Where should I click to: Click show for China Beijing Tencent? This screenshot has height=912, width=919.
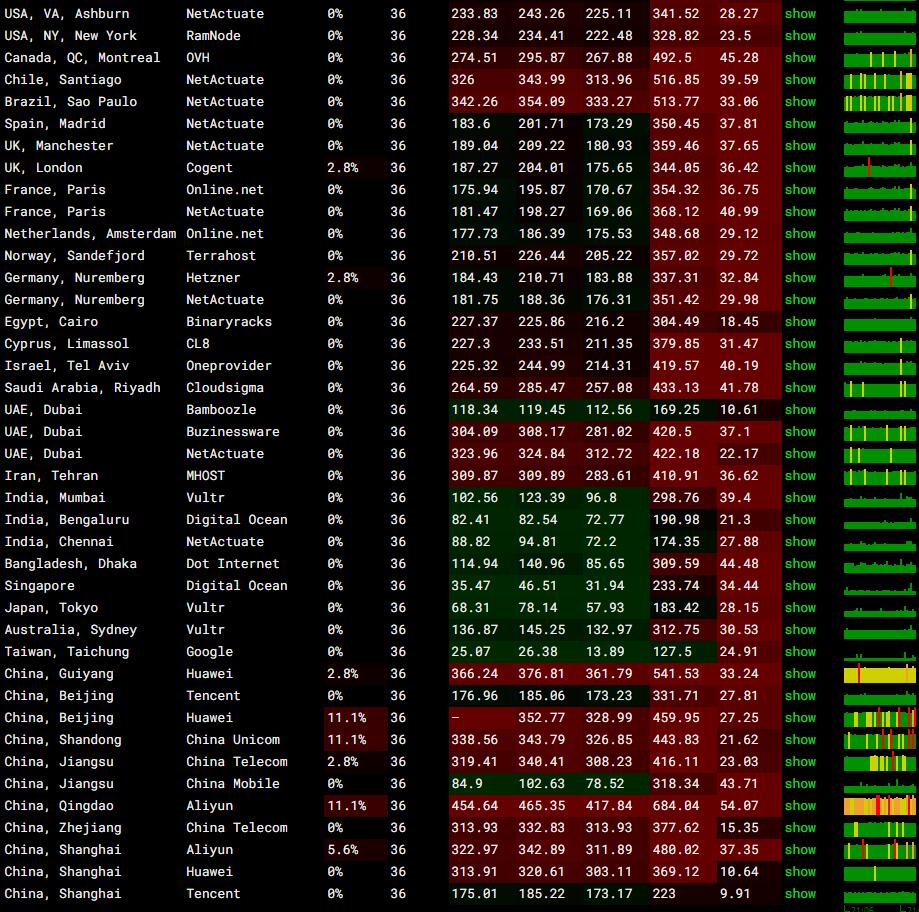tap(800, 695)
